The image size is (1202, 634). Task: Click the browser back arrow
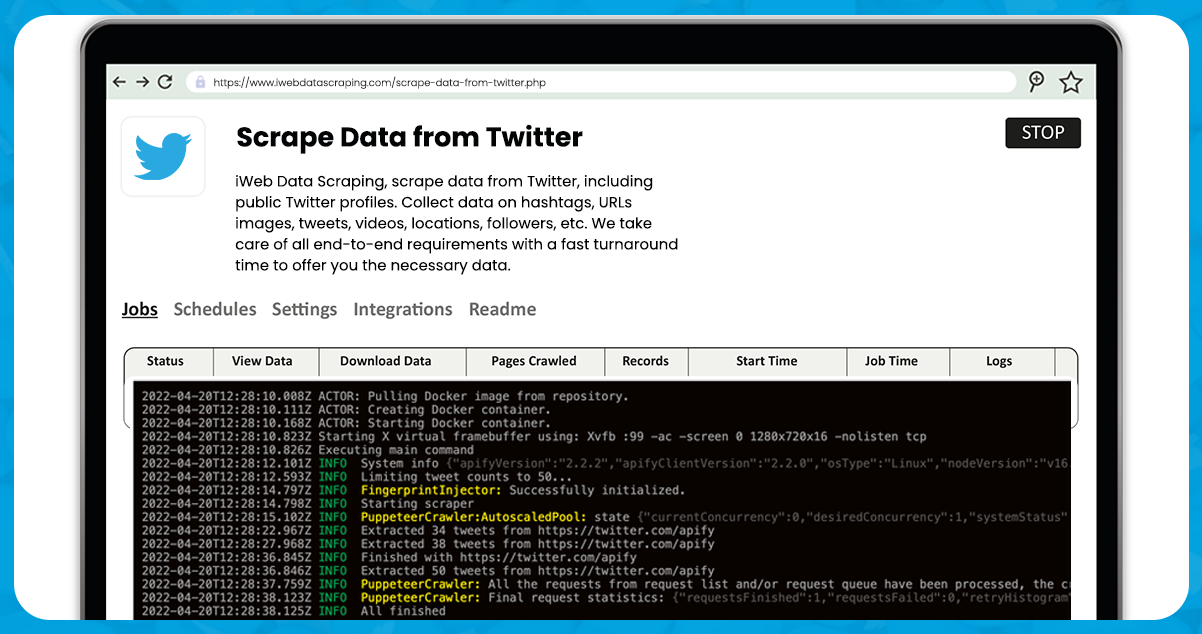point(120,82)
